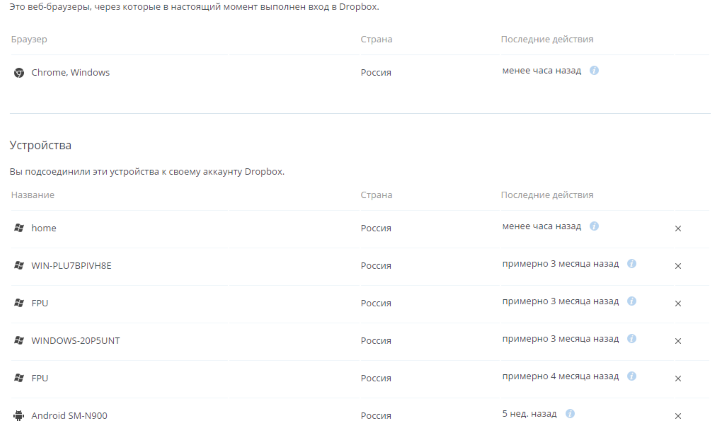Screen dimensions: 720x443
Task: Click the info icon in the Chrome, Windows row
Action: click(594, 71)
